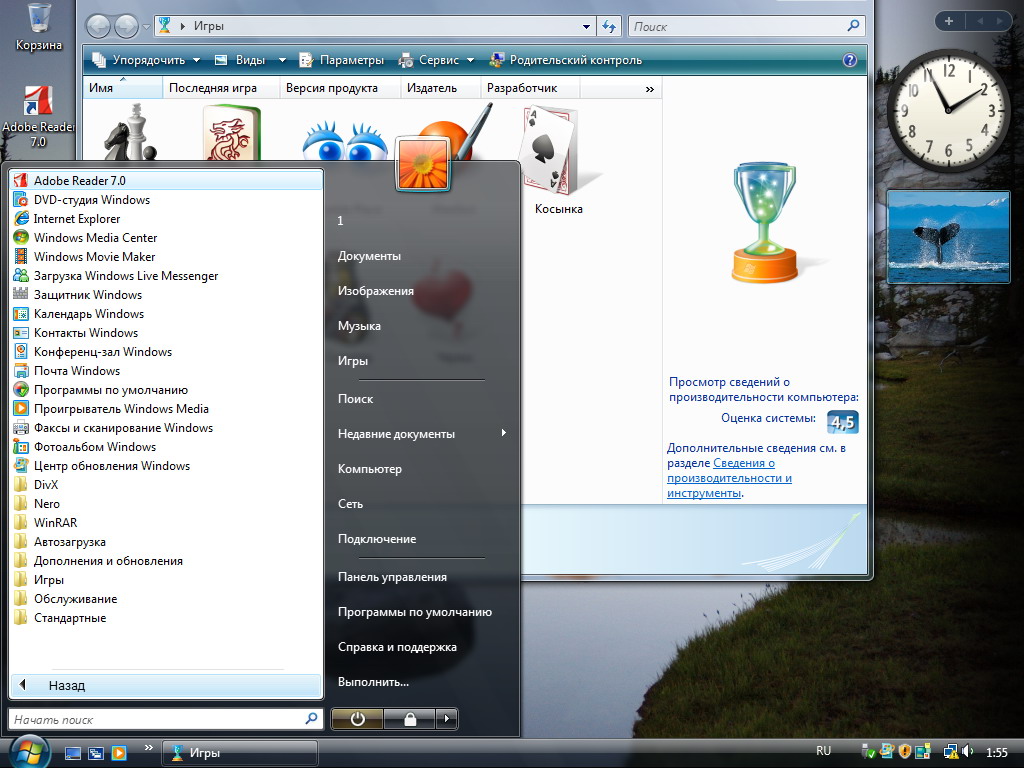1024x768 pixels.
Task: Open Факсы и сканирование Windows
Action: click(x=166, y=428)
